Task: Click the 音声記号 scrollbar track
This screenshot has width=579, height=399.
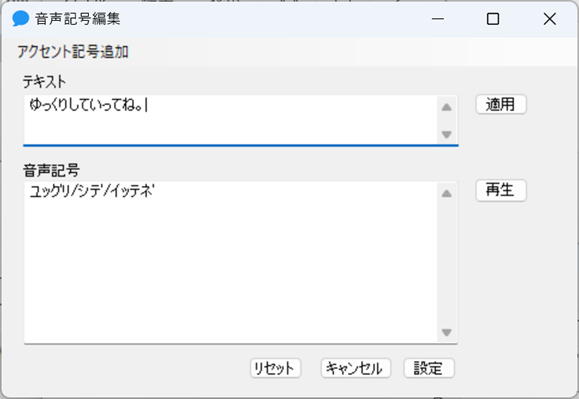Action: (446, 263)
